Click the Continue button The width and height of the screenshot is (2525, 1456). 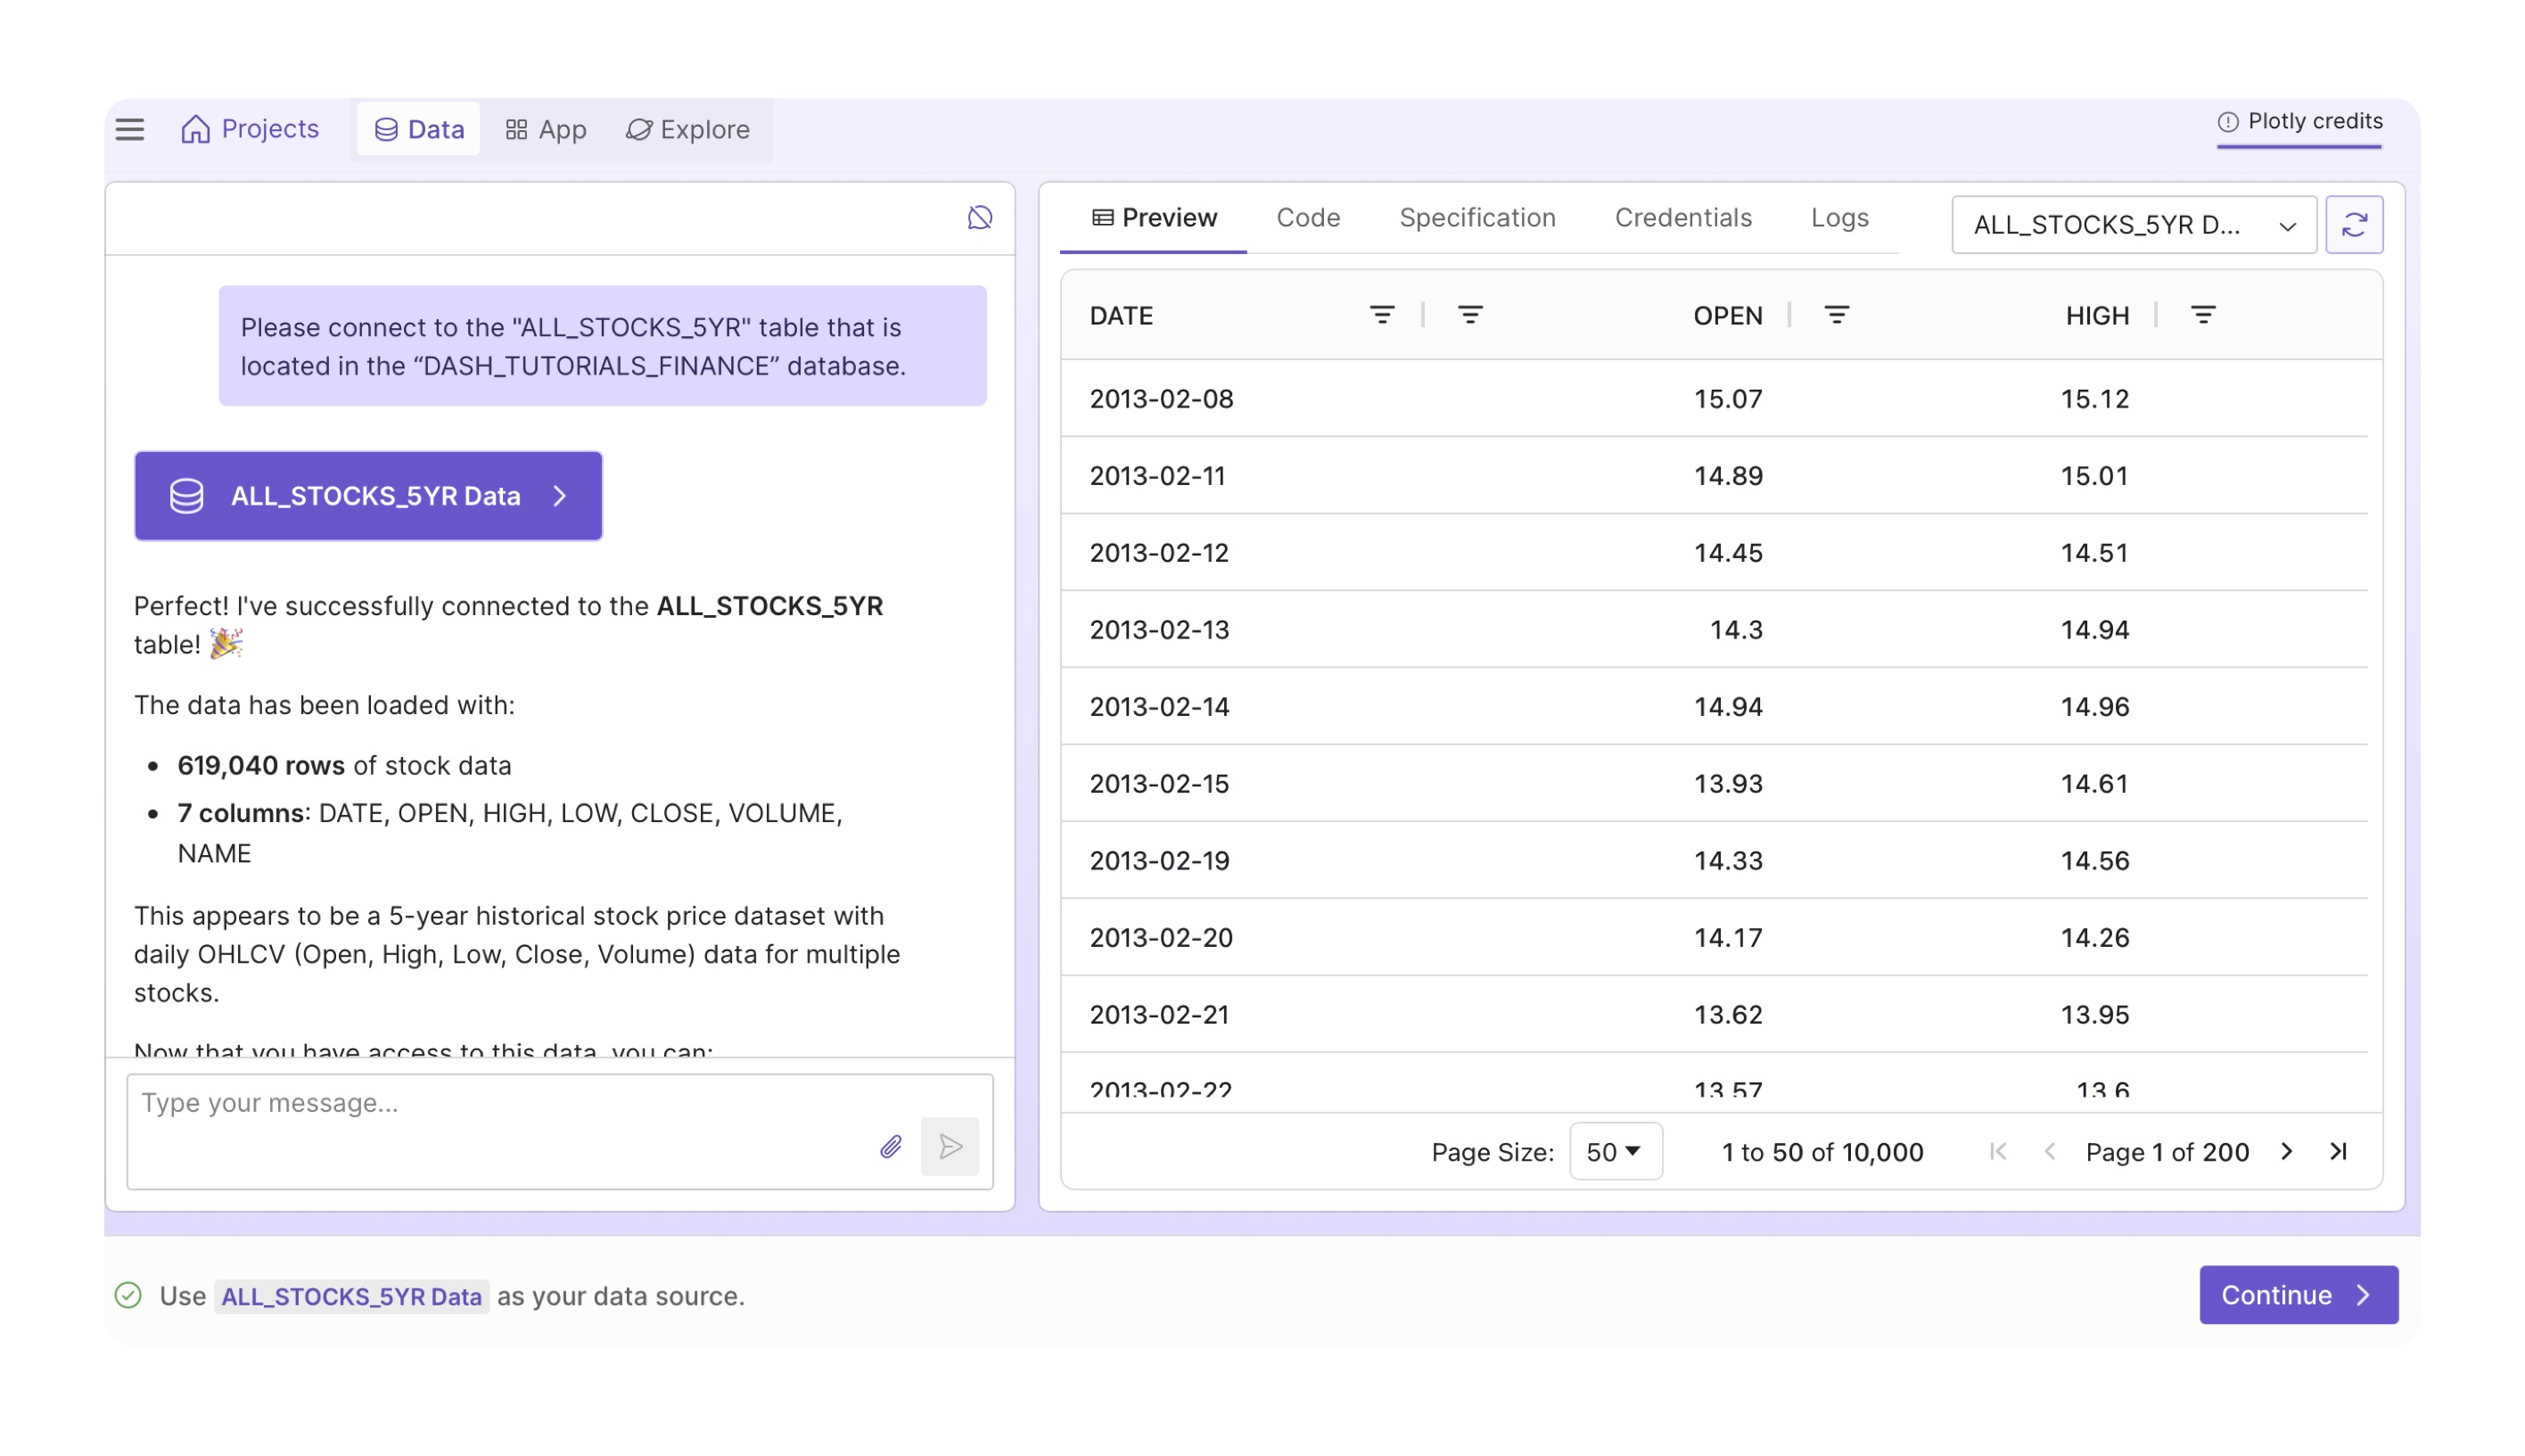tap(2297, 1294)
